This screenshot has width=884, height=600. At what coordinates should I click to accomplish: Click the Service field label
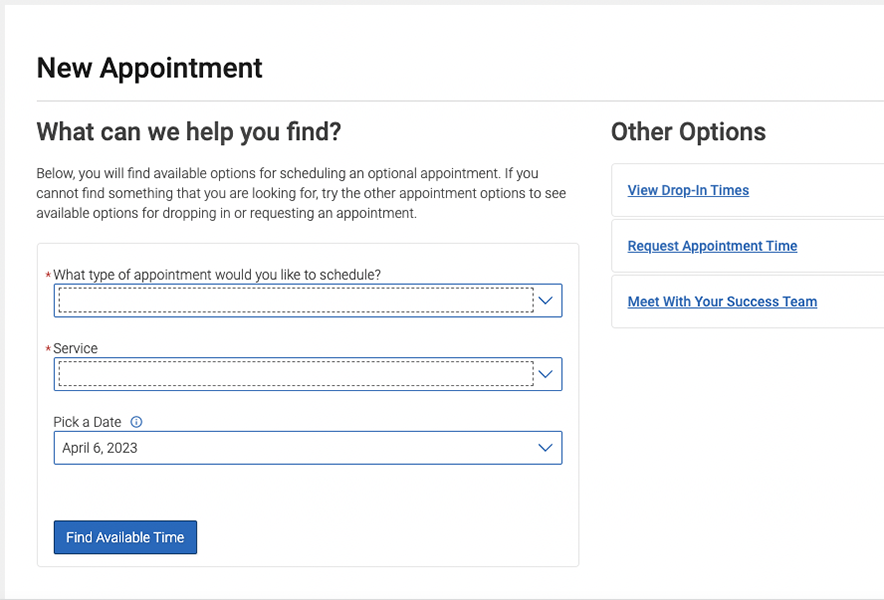point(76,348)
